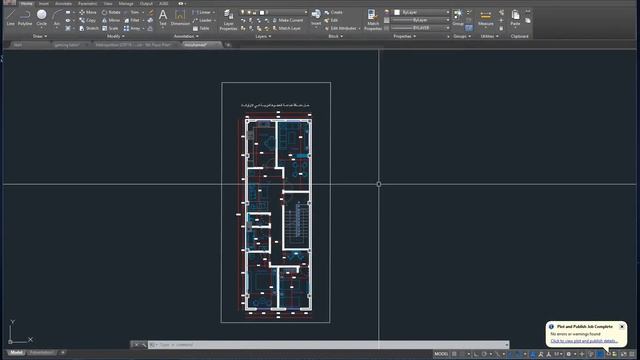Select the Arc tool

click(57, 18)
